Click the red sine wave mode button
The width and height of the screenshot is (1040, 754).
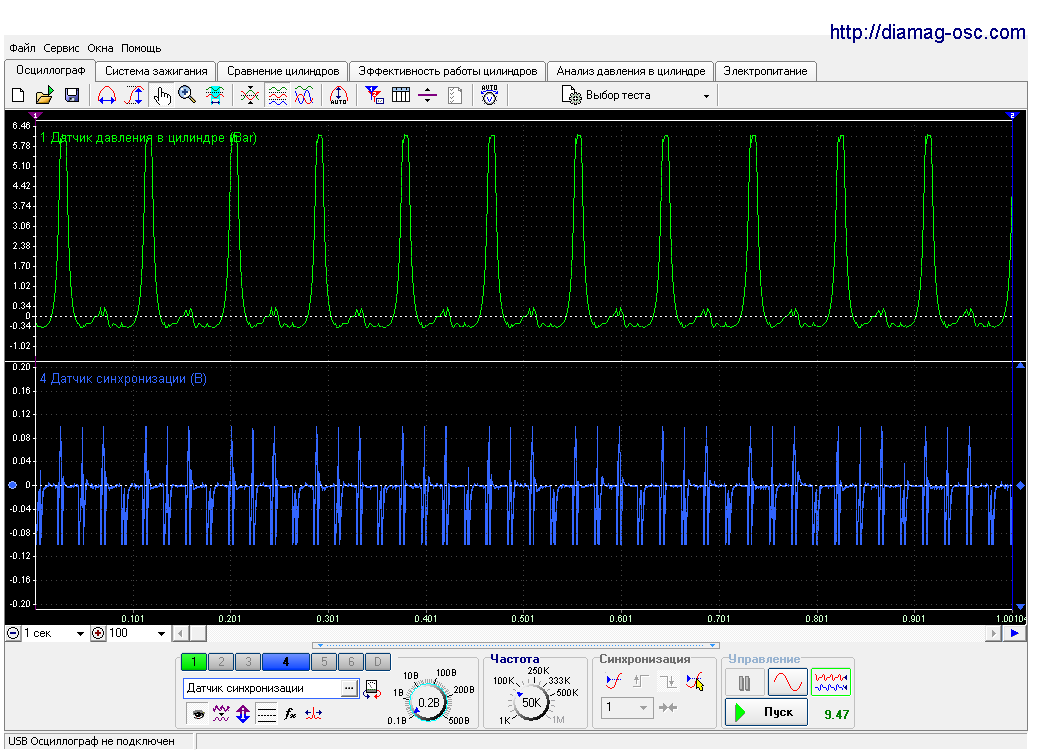787,682
